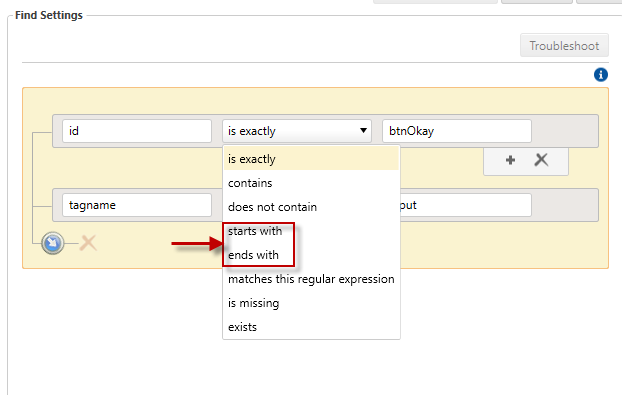The height and width of the screenshot is (395, 622).
Task: Click the Troubleshoot button
Action: [x=564, y=46]
